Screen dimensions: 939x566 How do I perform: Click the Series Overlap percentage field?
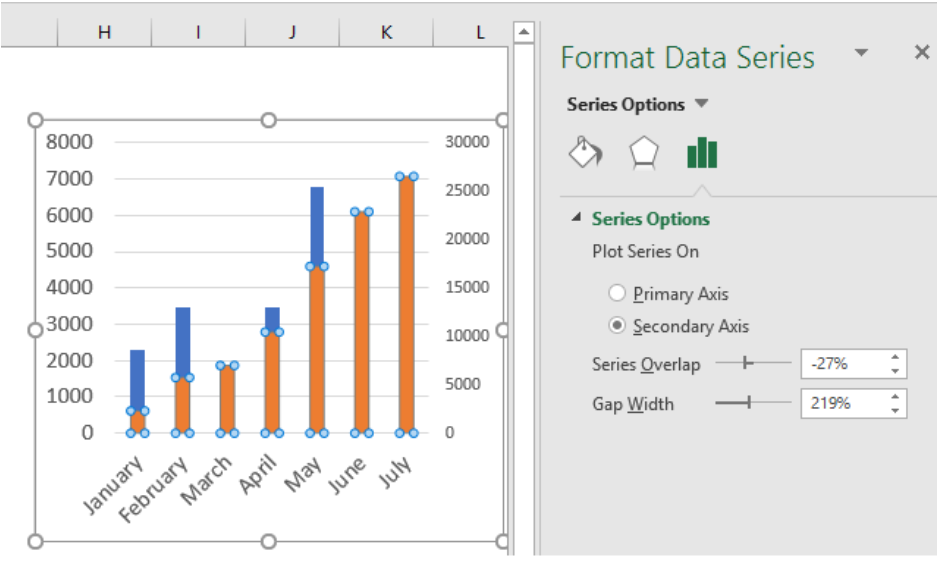pos(844,364)
